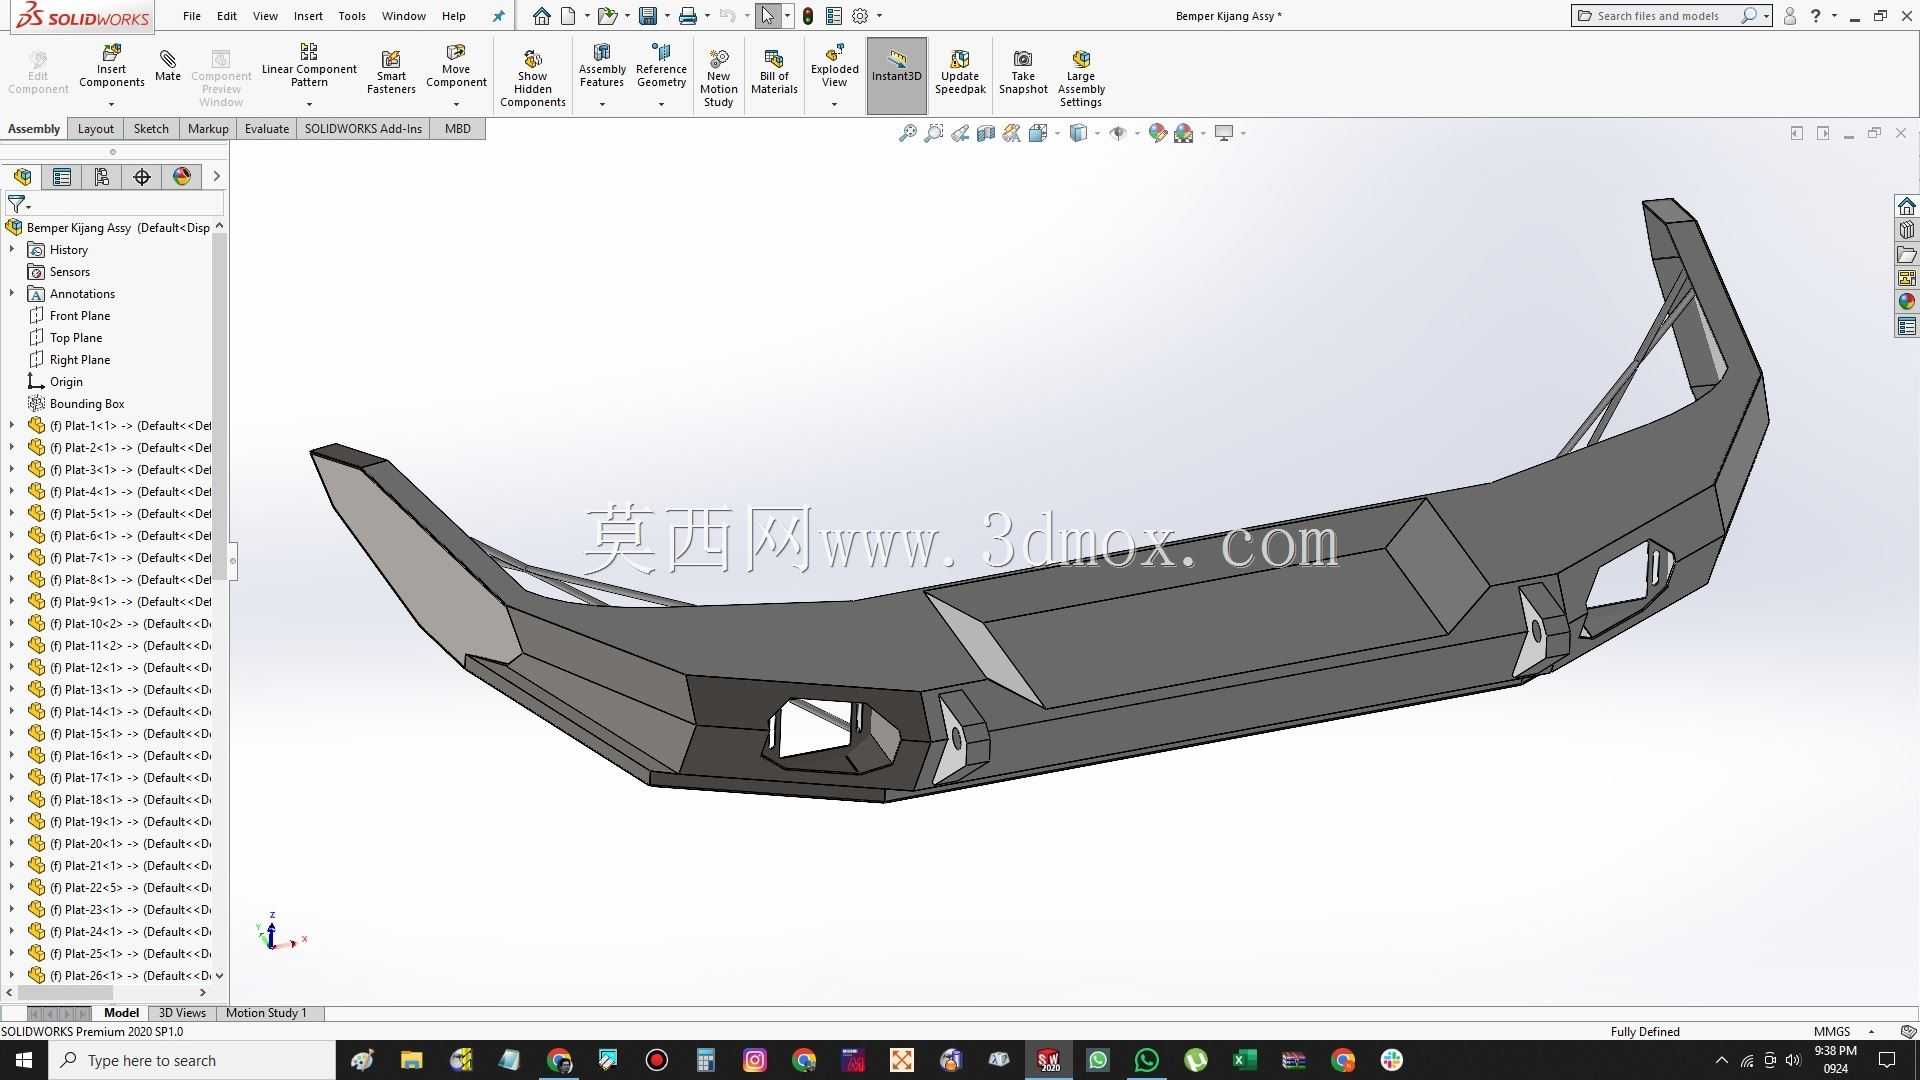Open the ConfigurationManager tab
1920x1080 pixels.
[102, 177]
